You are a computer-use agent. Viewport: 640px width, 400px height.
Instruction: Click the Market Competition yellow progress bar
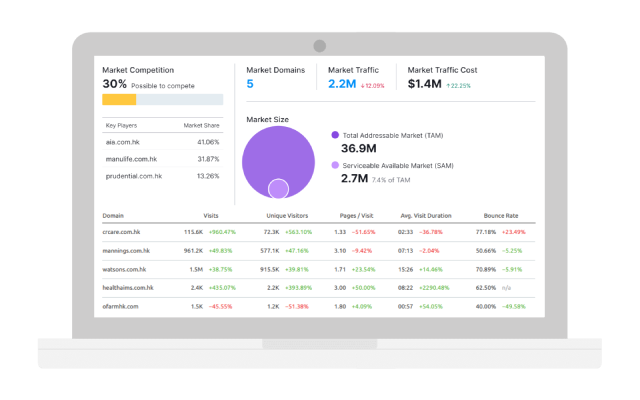click(119, 99)
